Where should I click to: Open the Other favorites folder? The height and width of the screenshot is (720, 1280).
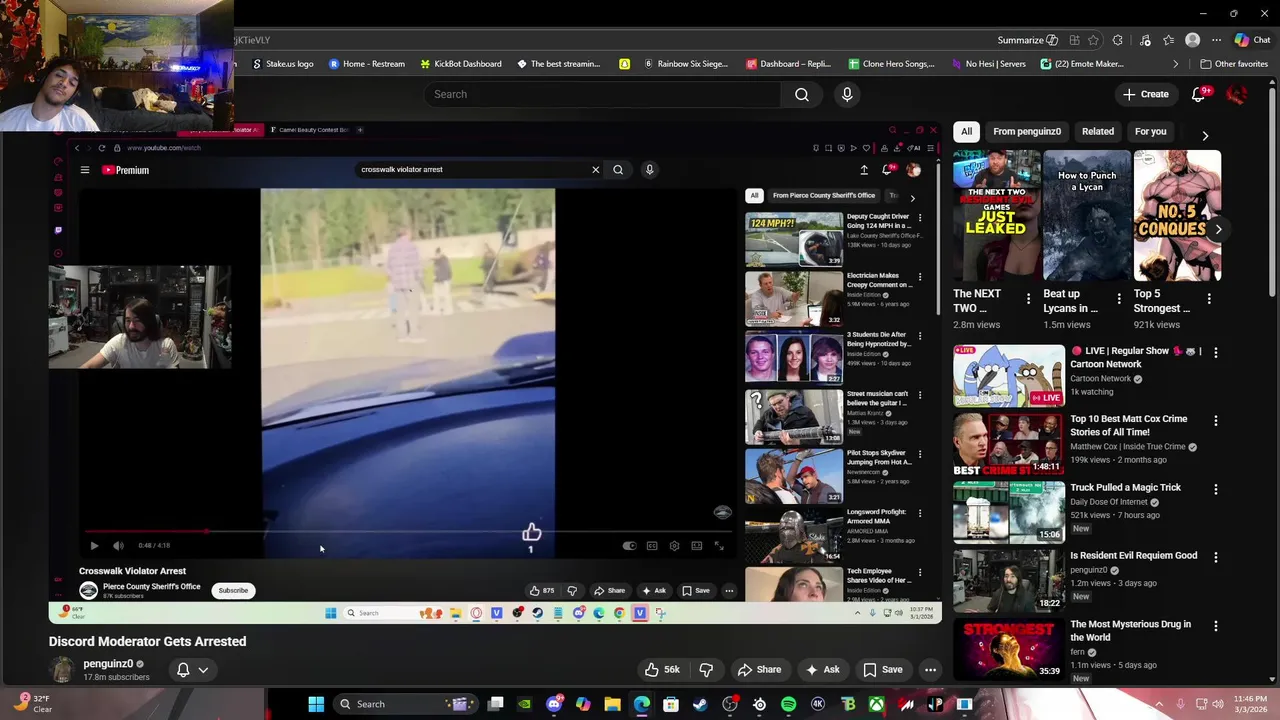[1234, 64]
